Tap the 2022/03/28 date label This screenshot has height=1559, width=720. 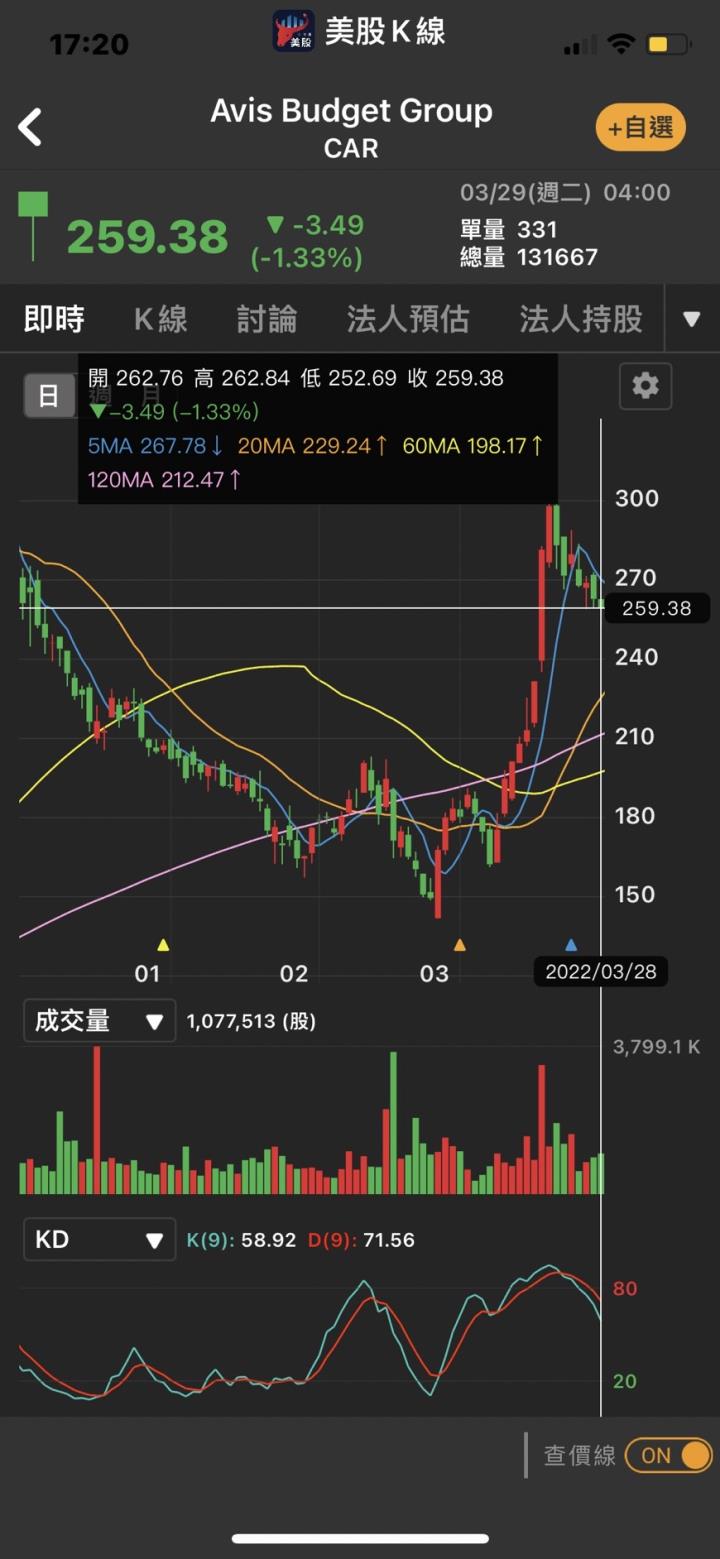pyautogui.click(x=600, y=971)
